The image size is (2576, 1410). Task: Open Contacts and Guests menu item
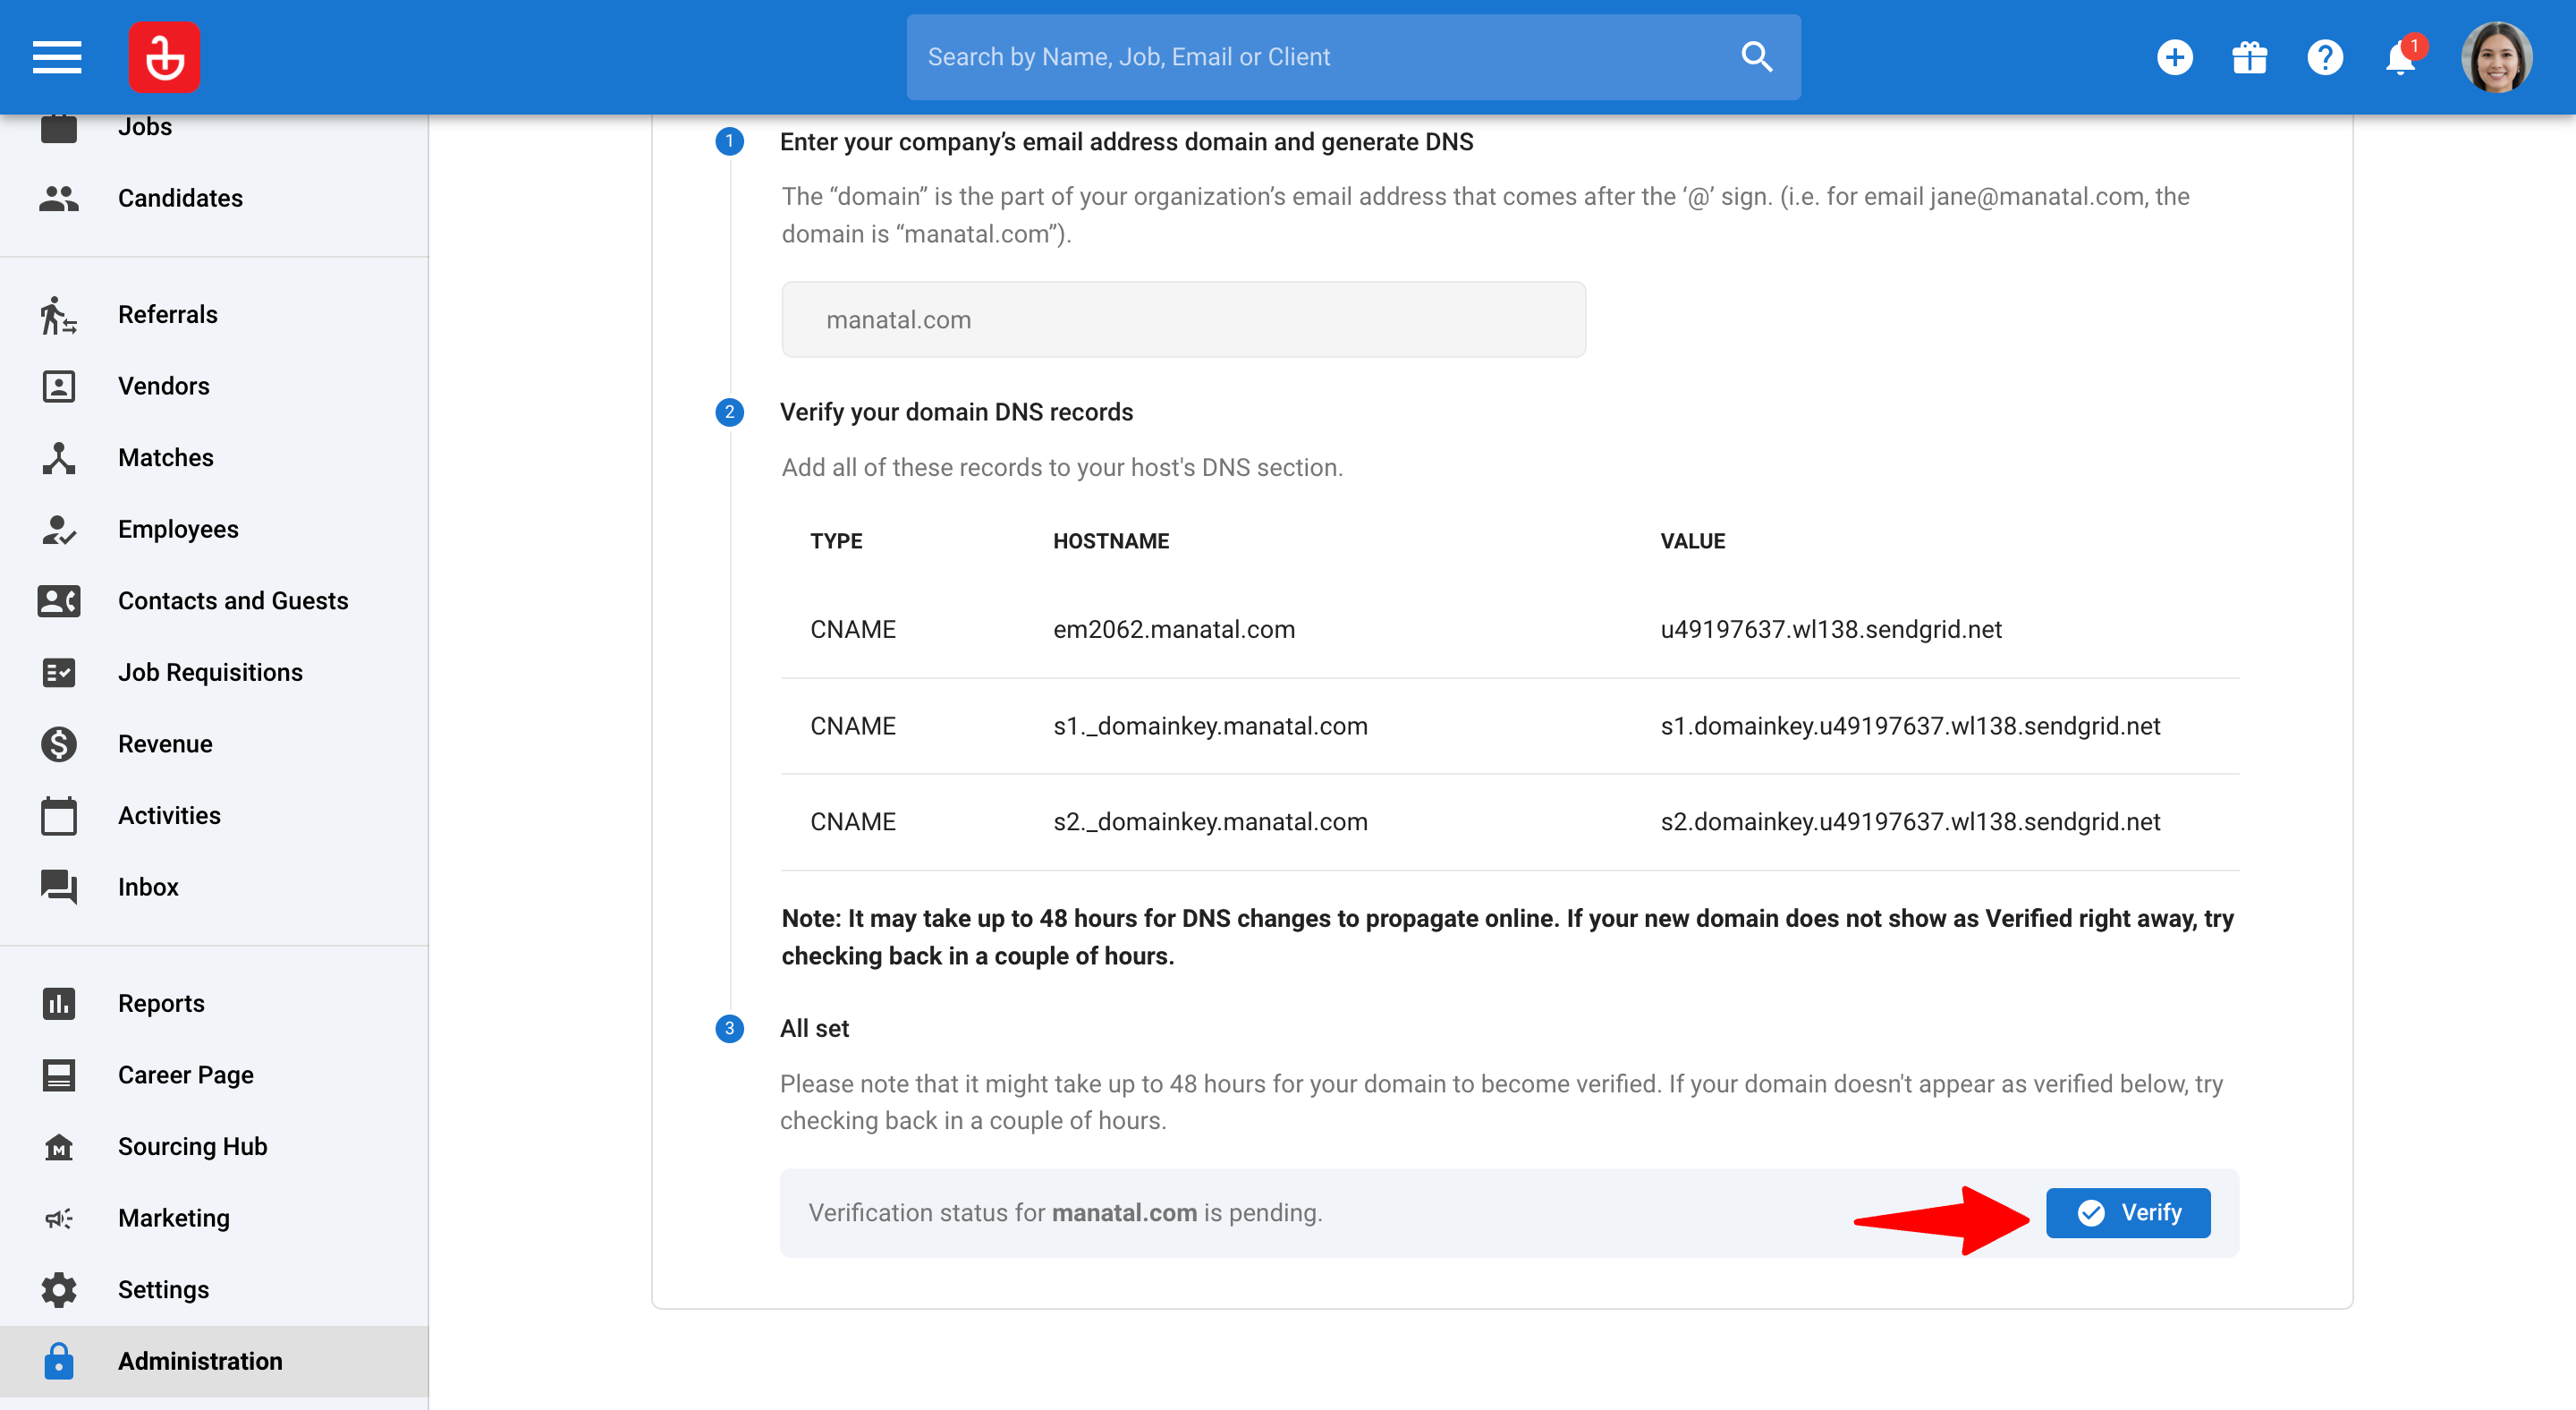coord(214,601)
